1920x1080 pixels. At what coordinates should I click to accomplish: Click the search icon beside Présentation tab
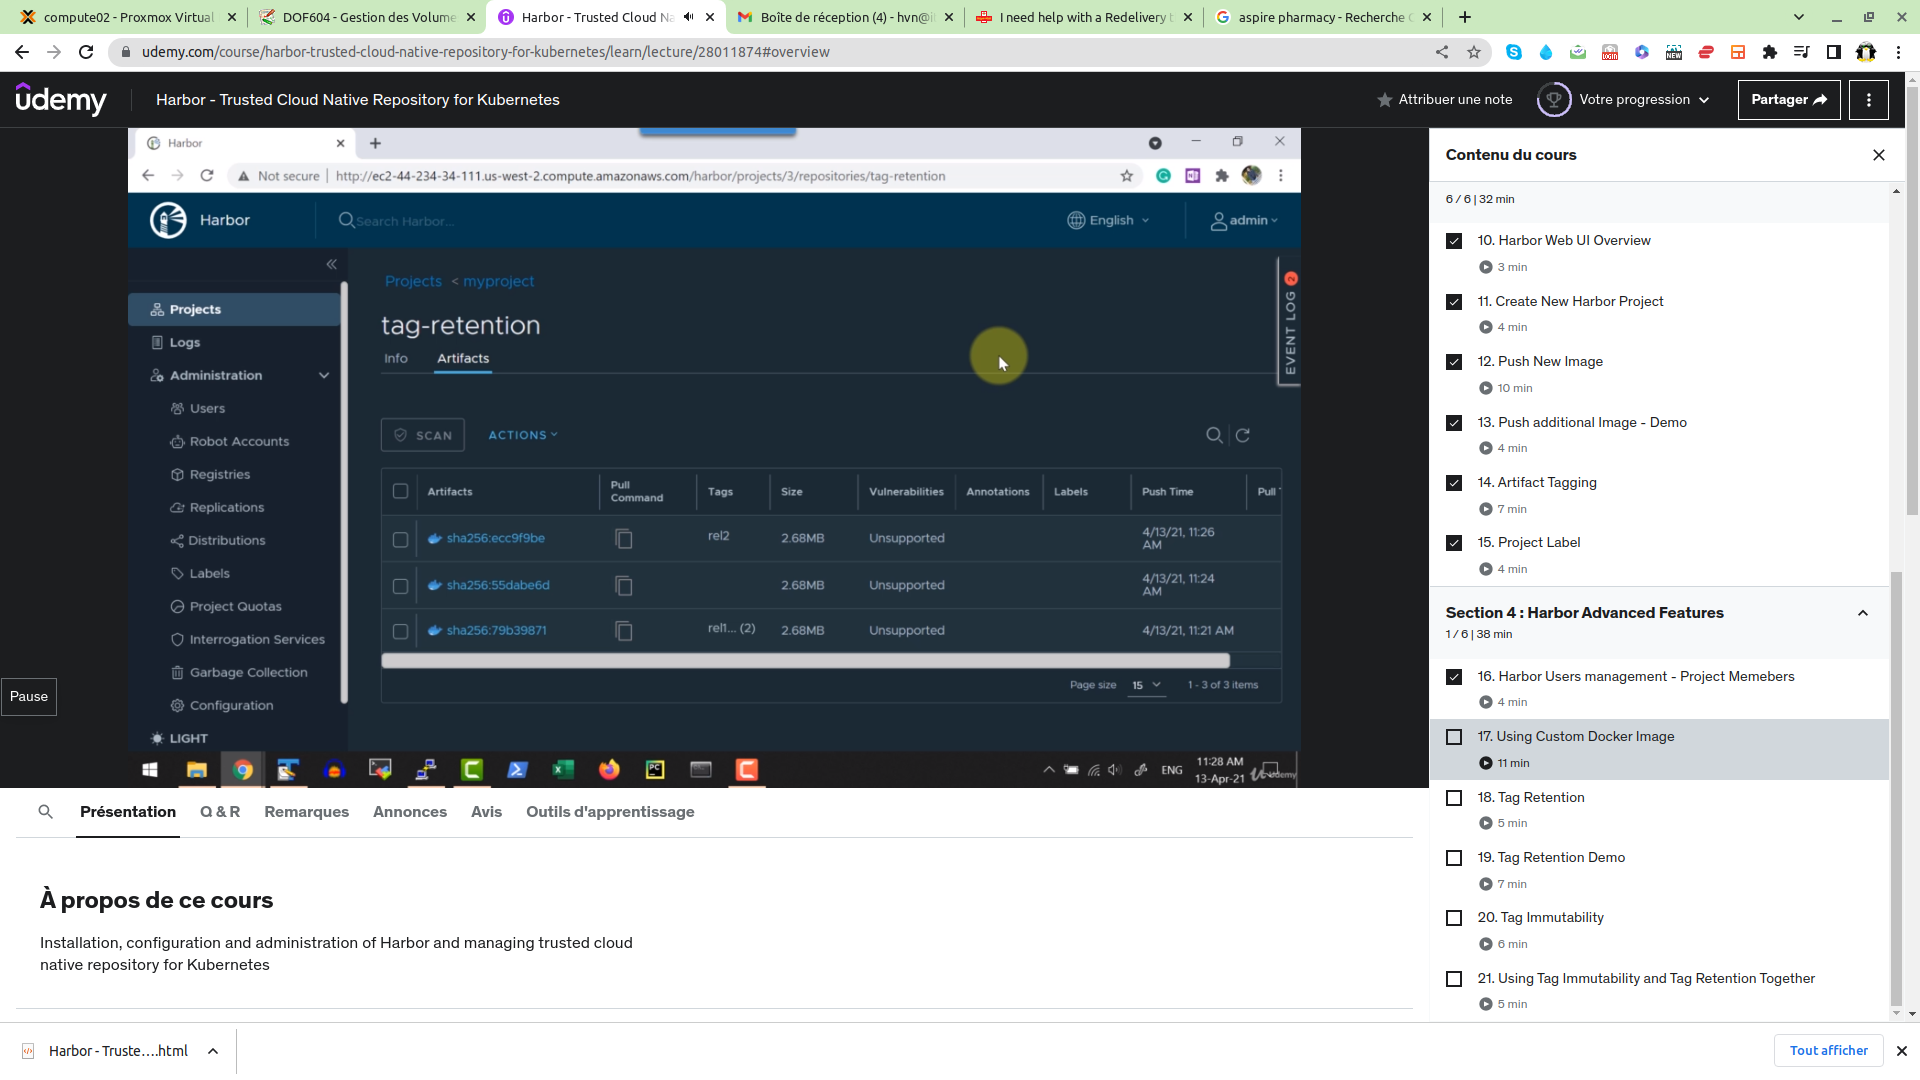46,812
